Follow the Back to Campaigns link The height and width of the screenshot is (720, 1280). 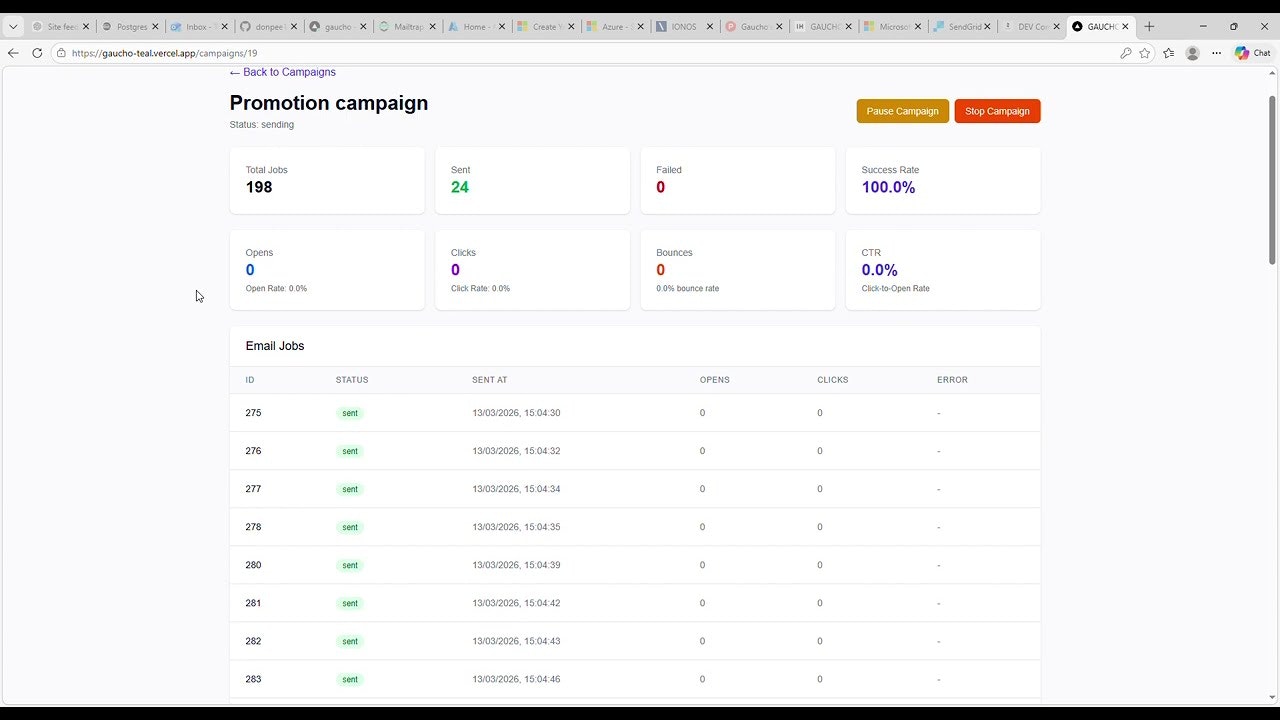pyautogui.click(x=282, y=72)
